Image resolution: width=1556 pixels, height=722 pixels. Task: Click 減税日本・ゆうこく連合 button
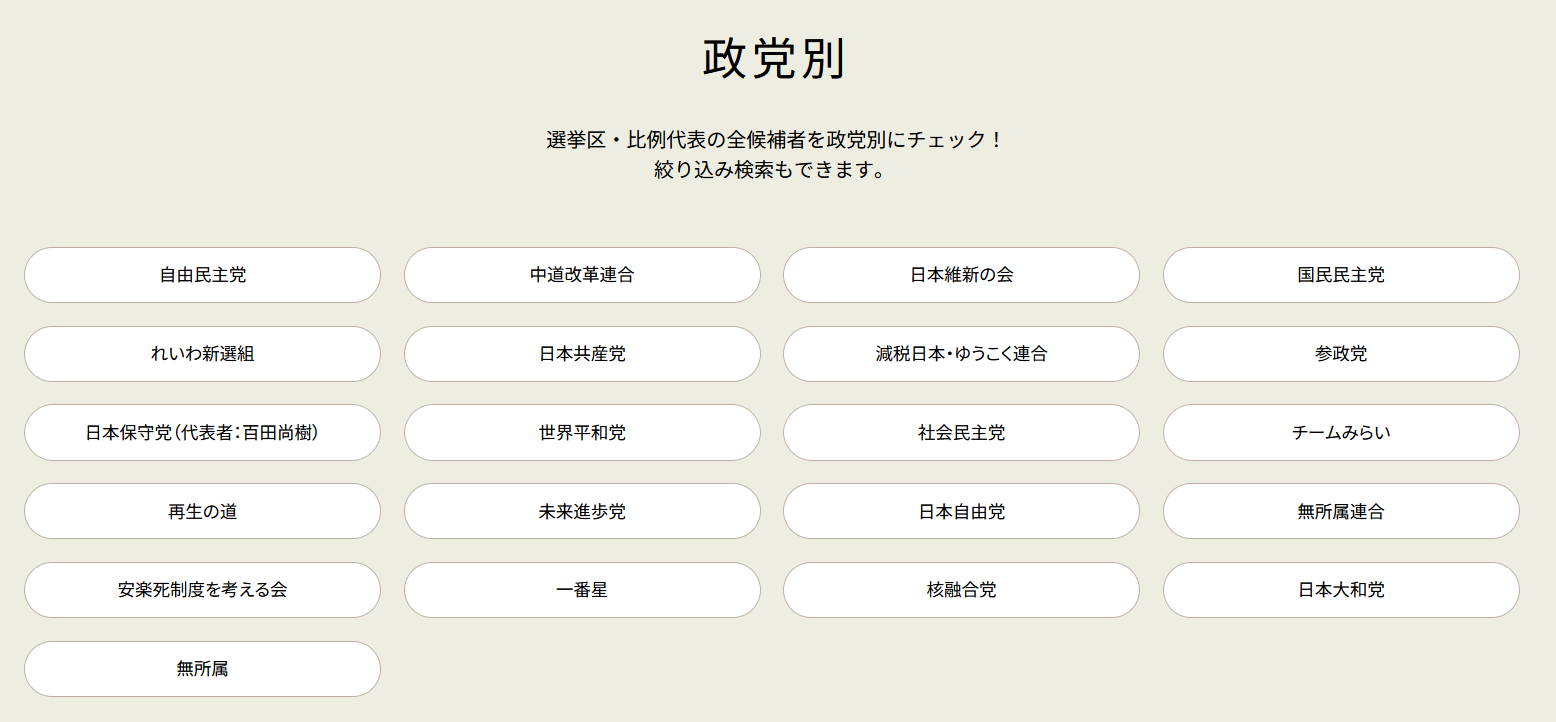click(x=961, y=354)
